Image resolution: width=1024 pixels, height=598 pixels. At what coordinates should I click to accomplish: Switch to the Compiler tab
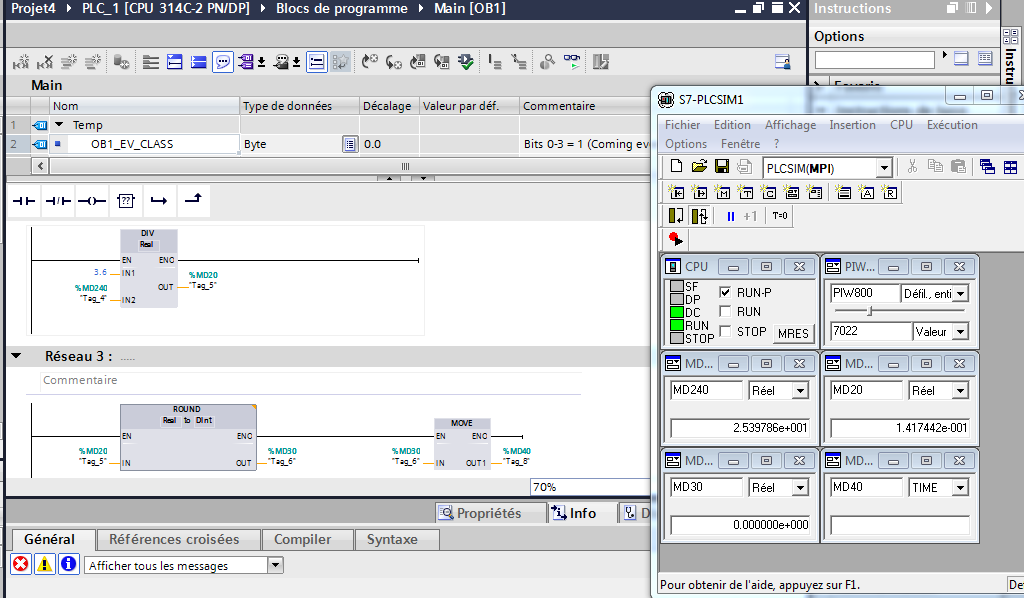click(x=302, y=539)
